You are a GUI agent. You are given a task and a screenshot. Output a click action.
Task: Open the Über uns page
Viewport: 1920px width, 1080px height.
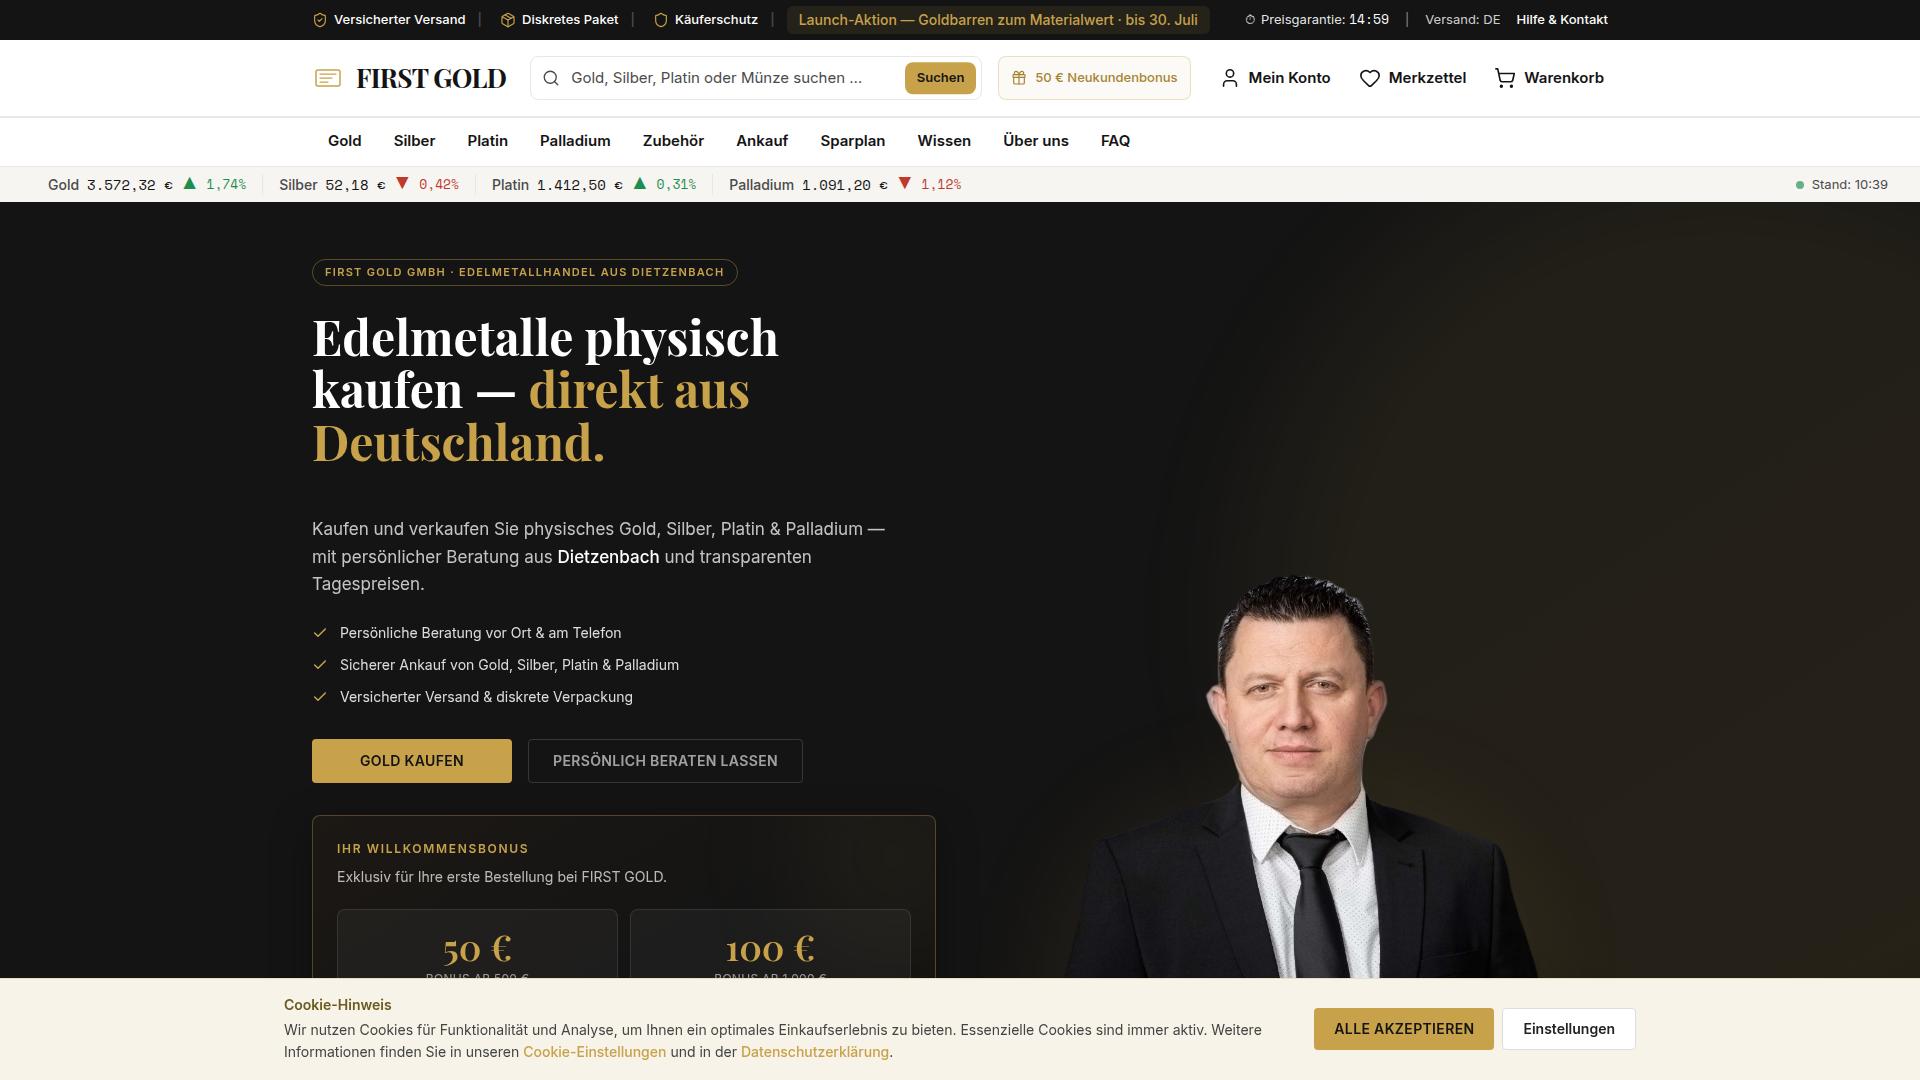click(x=1036, y=141)
